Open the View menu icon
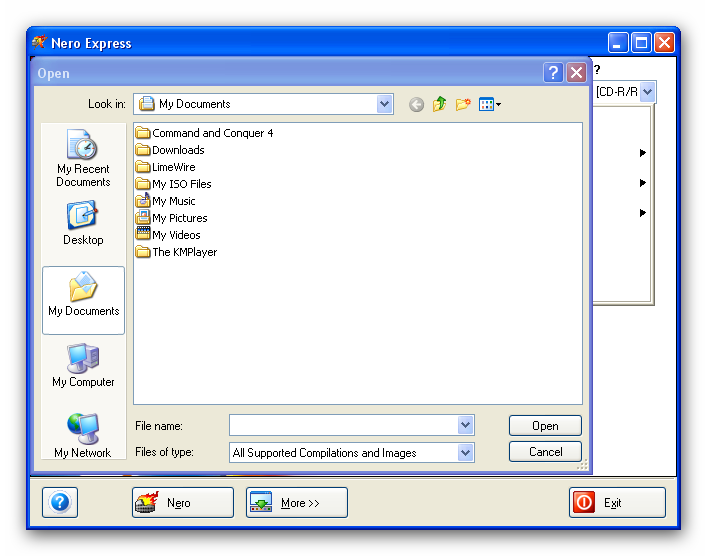Image resolution: width=707 pixels, height=556 pixels. [490, 104]
